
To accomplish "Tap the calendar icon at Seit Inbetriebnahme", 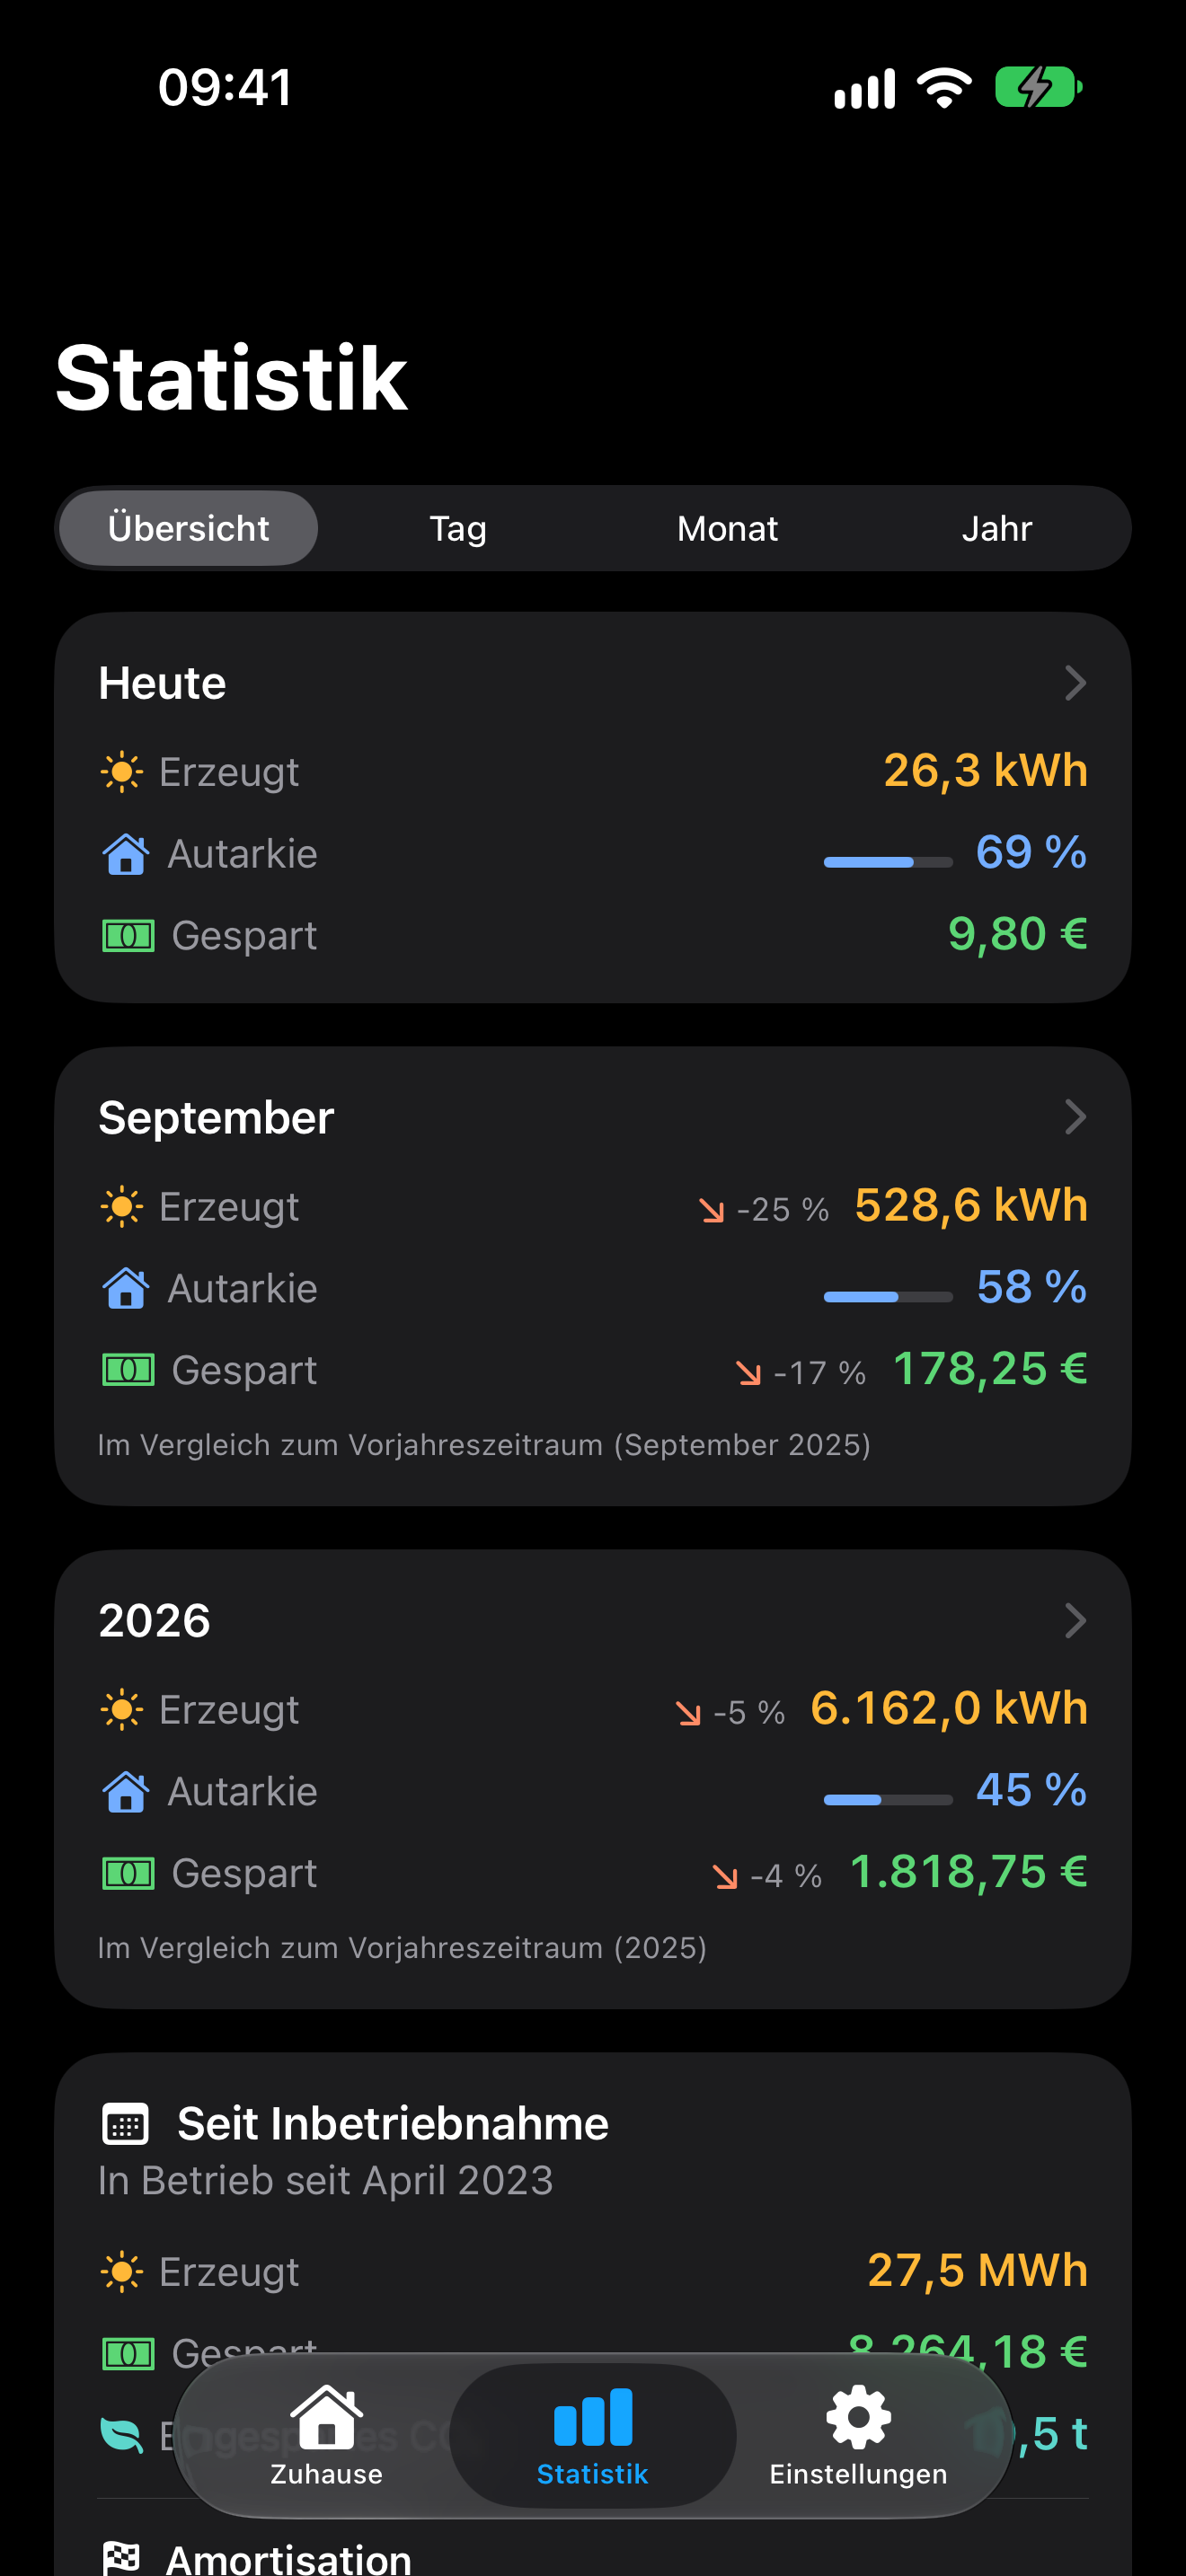I will [125, 2124].
